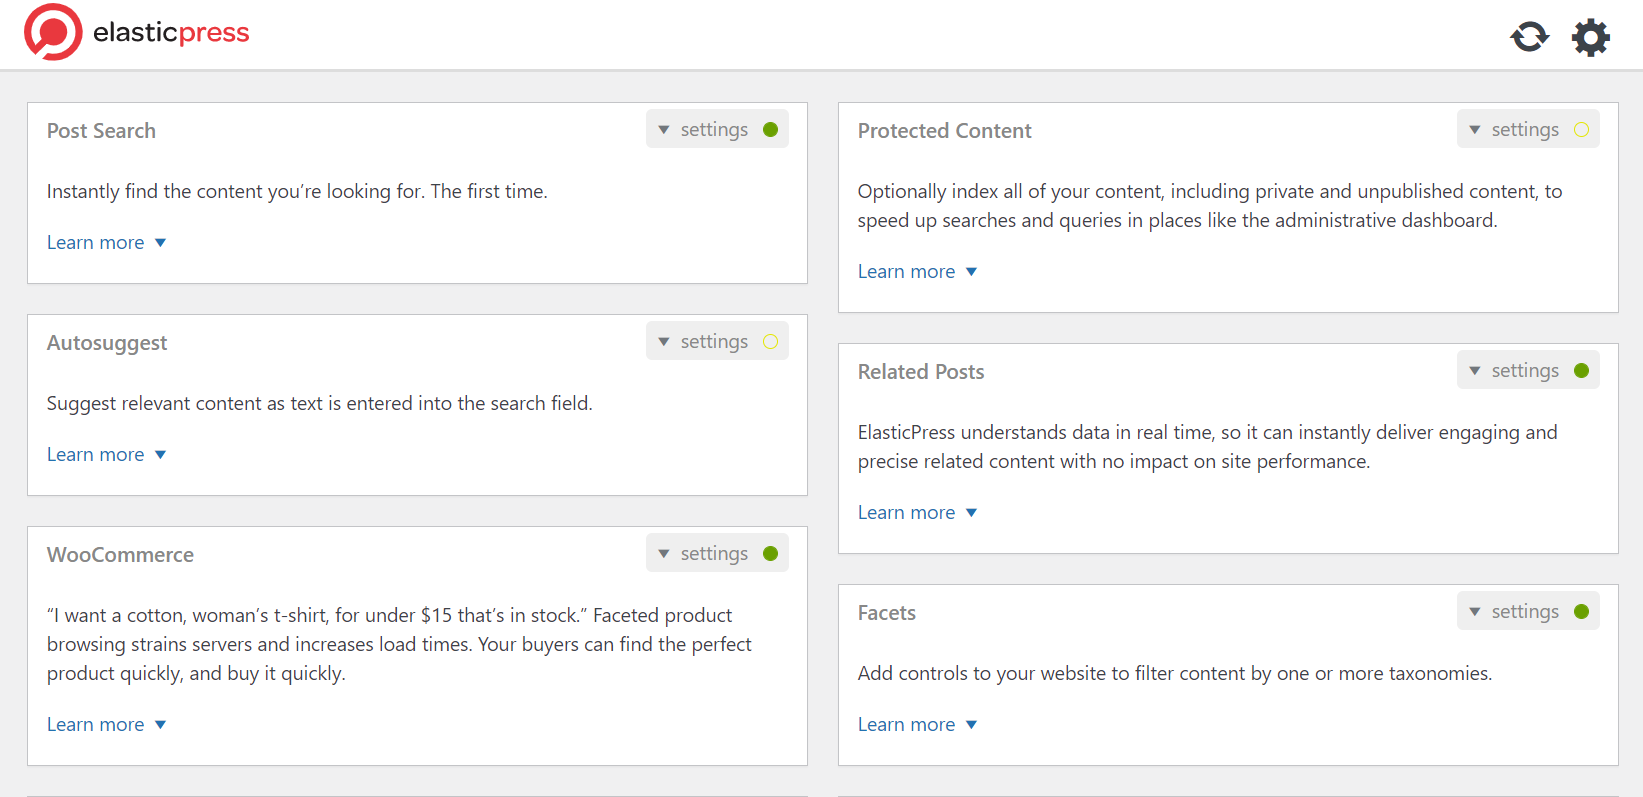Open Learn more under Related Posts
Image resolution: width=1643 pixels, height=797 pixels.
point(917,512)
